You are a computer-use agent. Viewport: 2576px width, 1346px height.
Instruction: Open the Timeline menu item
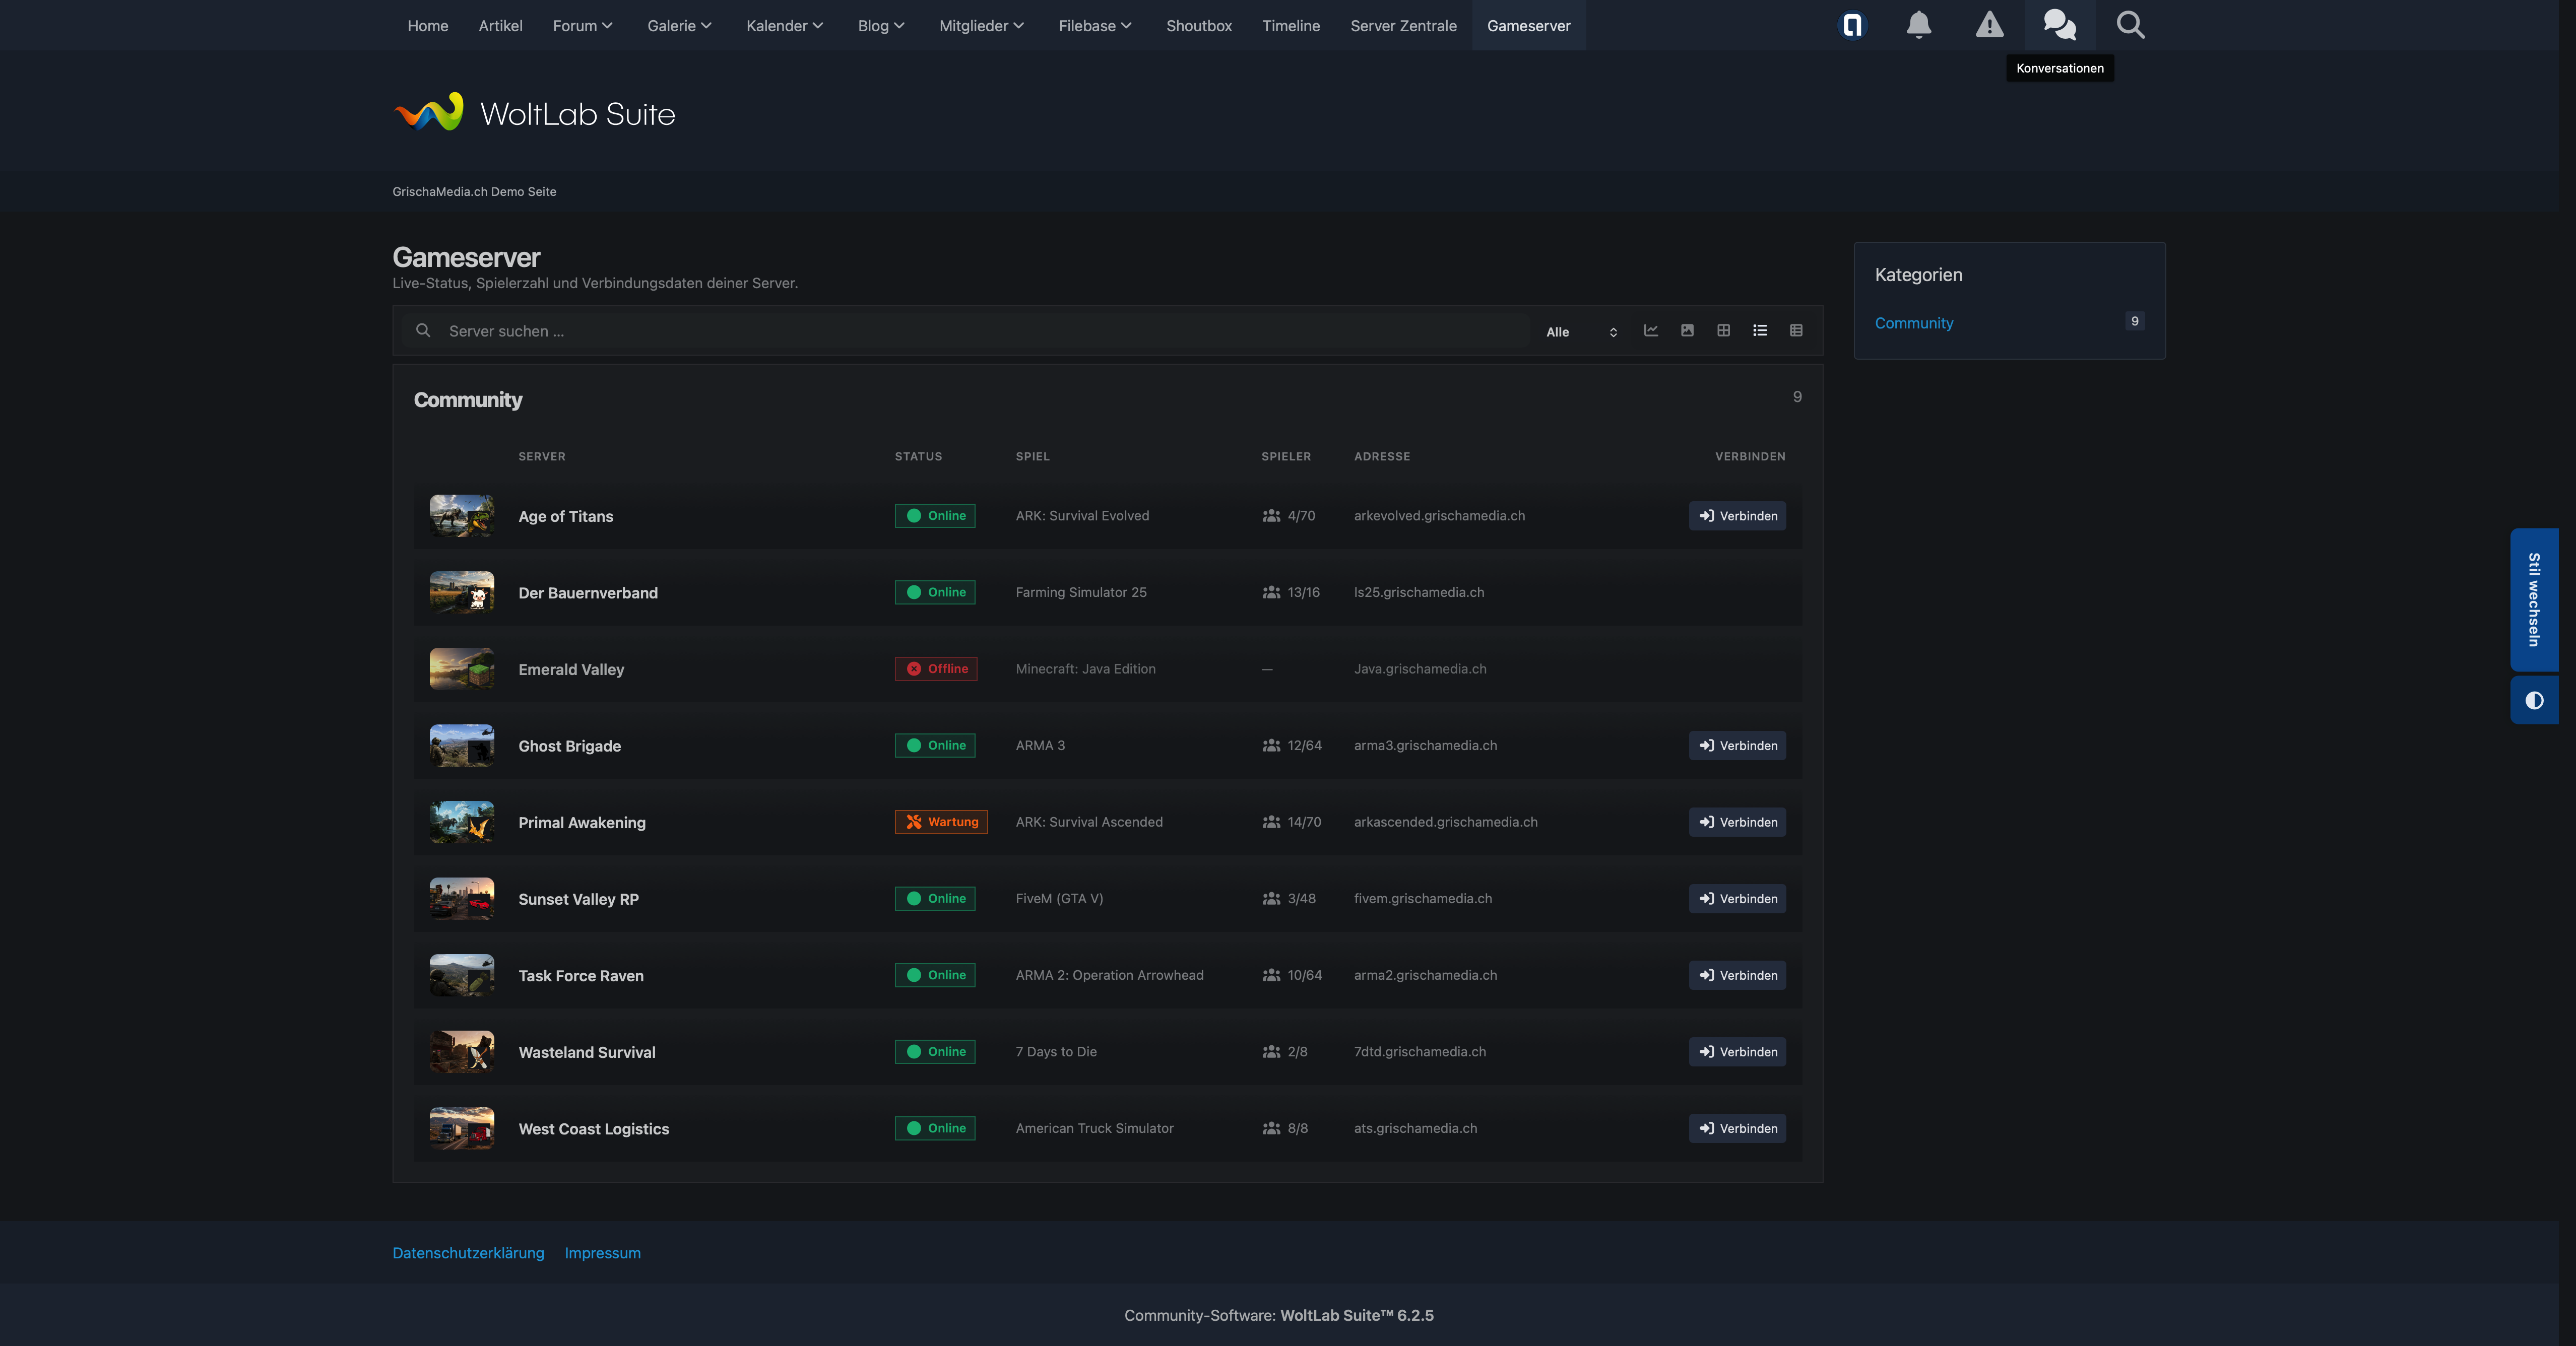click(1290, 26)
